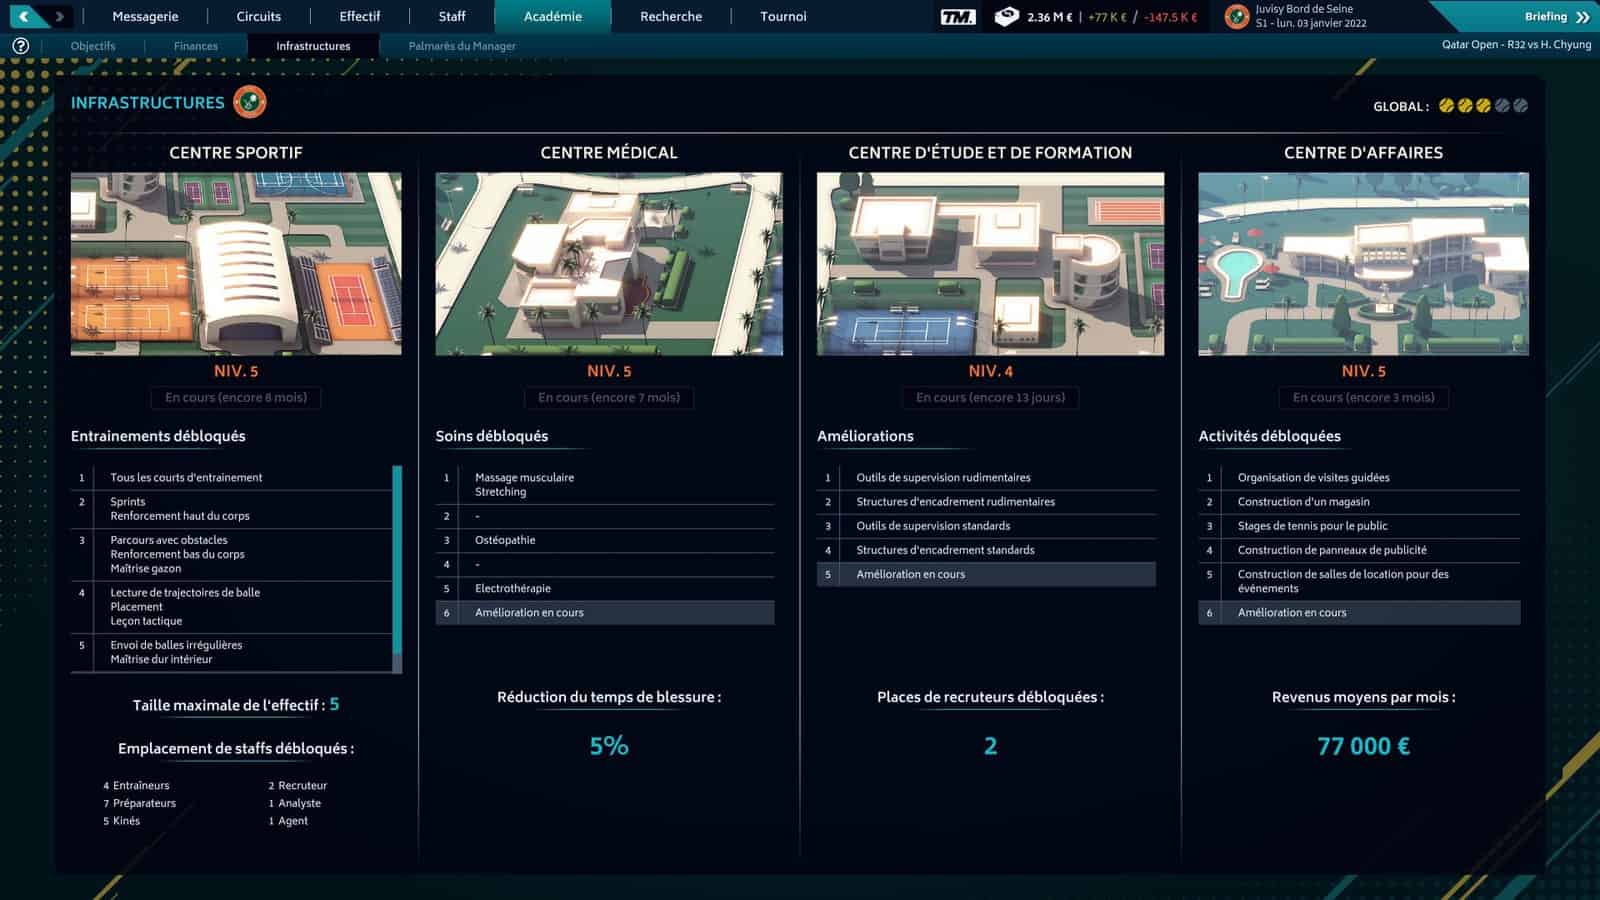Screen dimensions: 1600x900
Task: Click the TM logo icon
Action: (957, 17)
